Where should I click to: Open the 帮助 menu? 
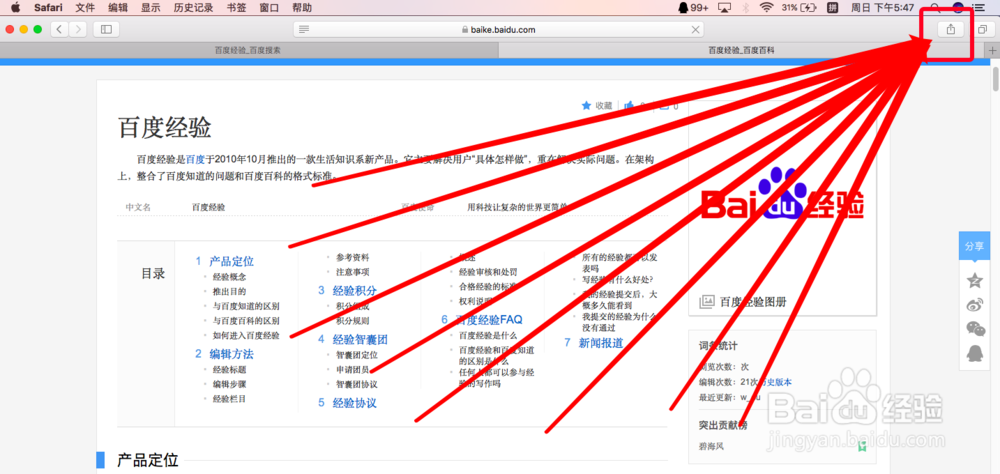[302, 8]
